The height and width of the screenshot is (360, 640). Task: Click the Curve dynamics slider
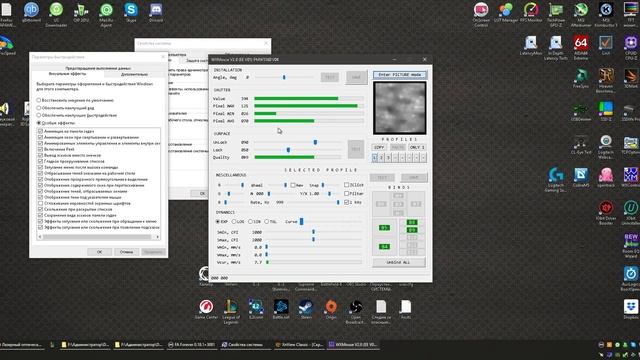click(x=331, y=222)
